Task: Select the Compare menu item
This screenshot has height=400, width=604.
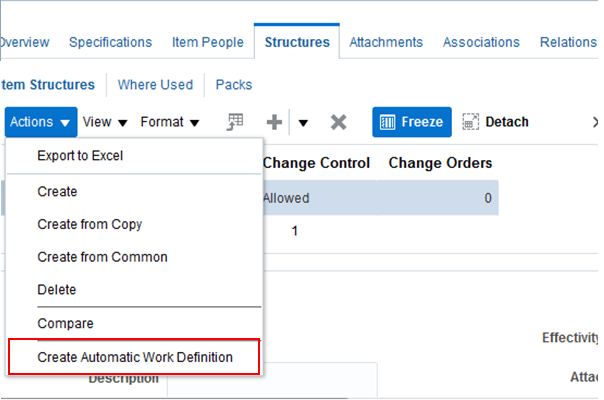Action: [x=65, y=324]
